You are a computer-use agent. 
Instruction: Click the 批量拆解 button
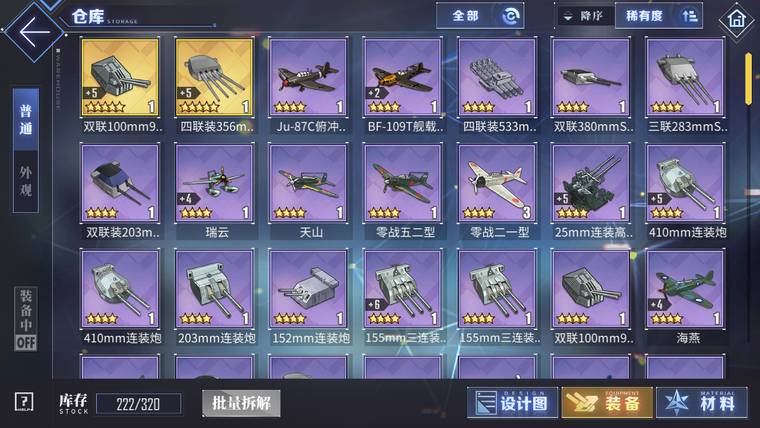241,403
